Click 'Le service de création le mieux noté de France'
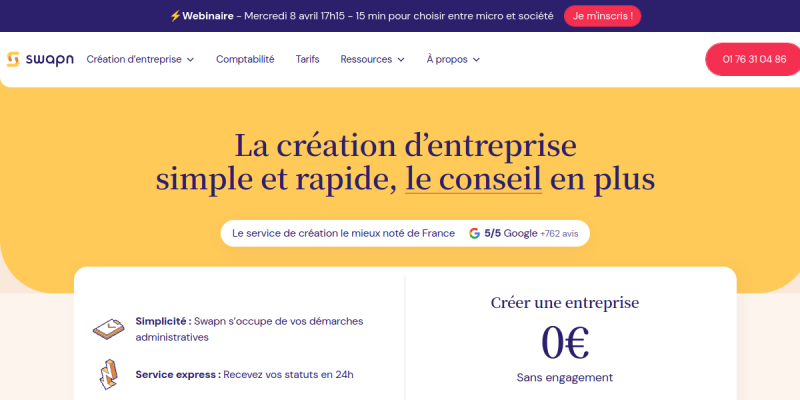Viewport: 800px width, 400px height. (x=343, y=233)
